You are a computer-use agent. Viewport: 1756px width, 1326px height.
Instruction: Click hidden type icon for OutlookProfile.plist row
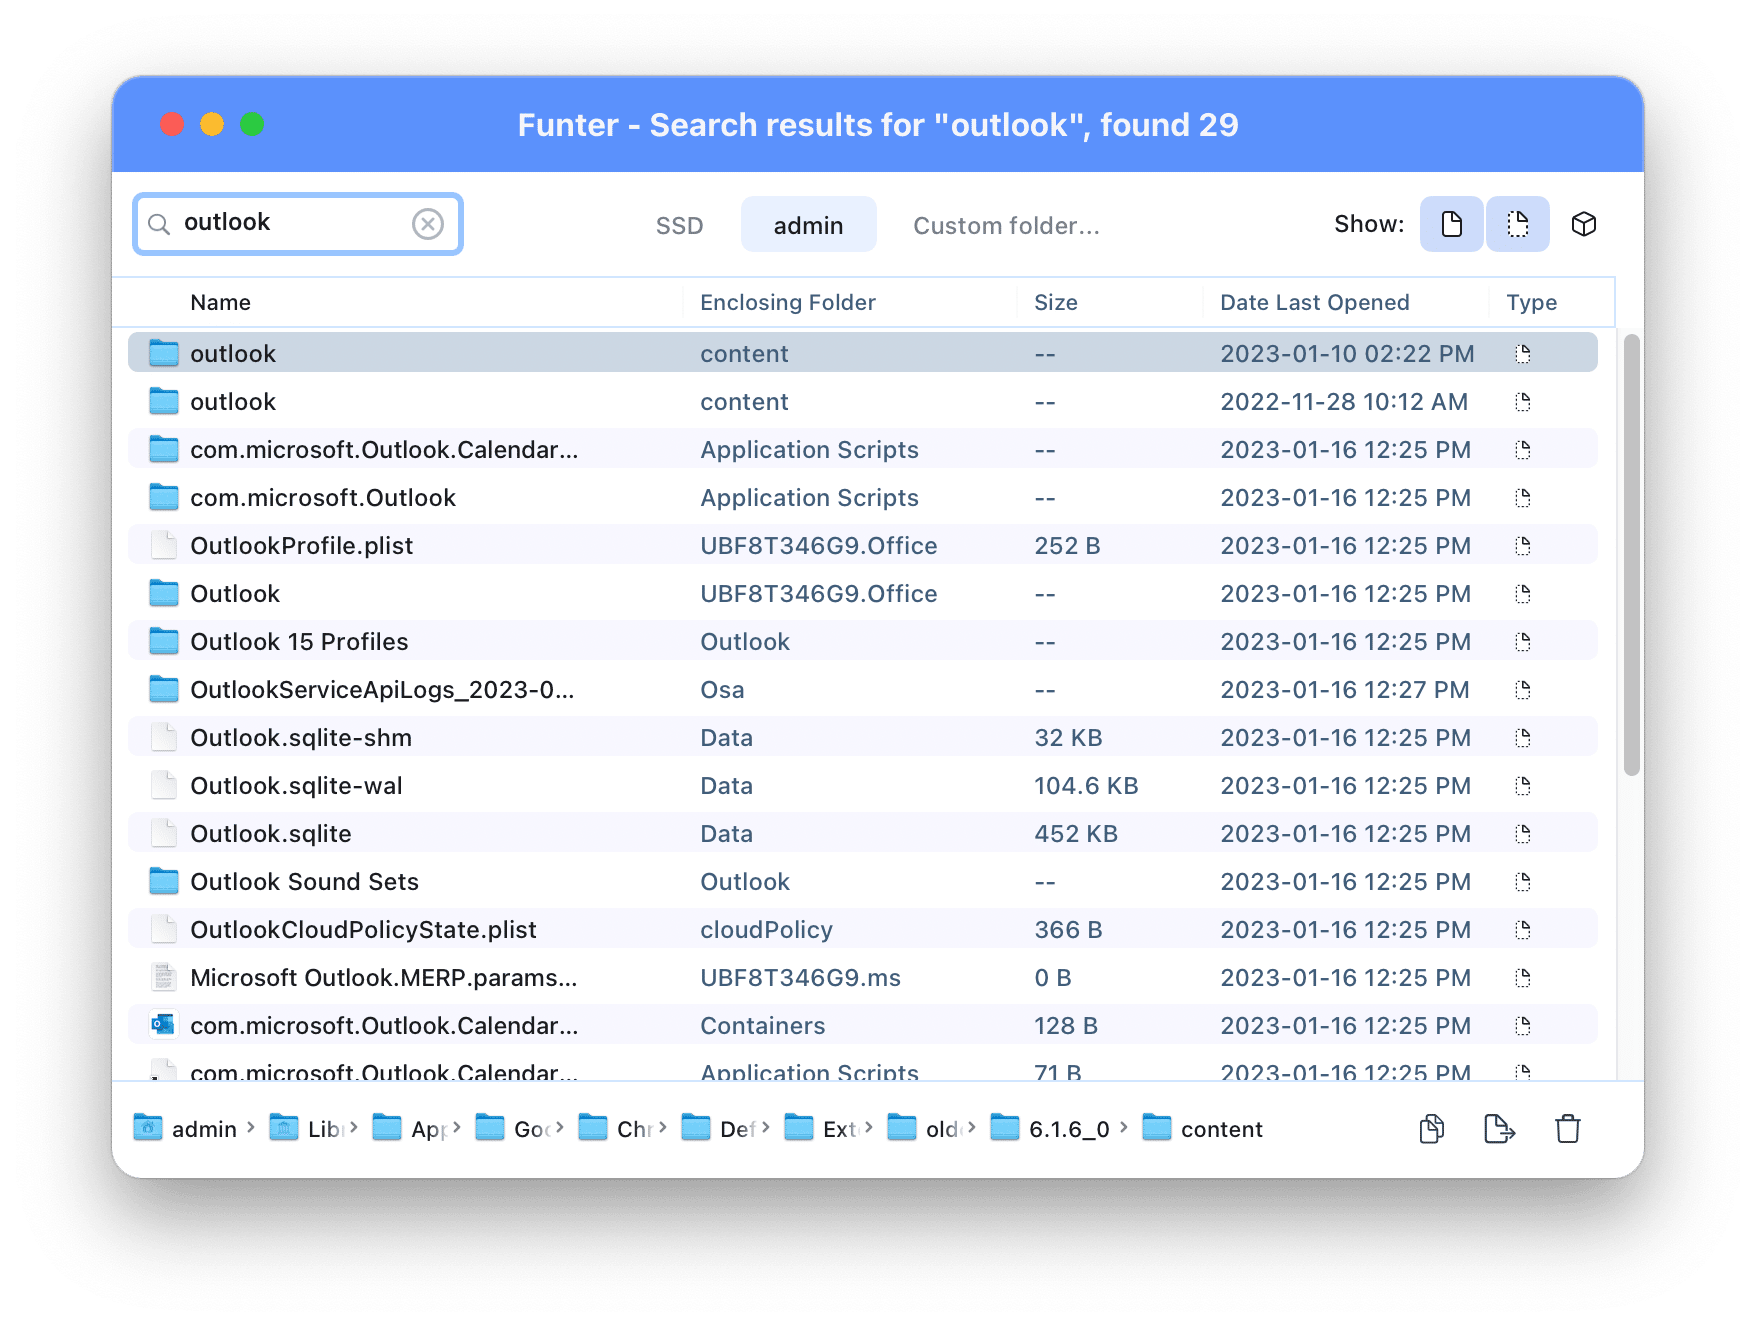tap(1523, 546)
